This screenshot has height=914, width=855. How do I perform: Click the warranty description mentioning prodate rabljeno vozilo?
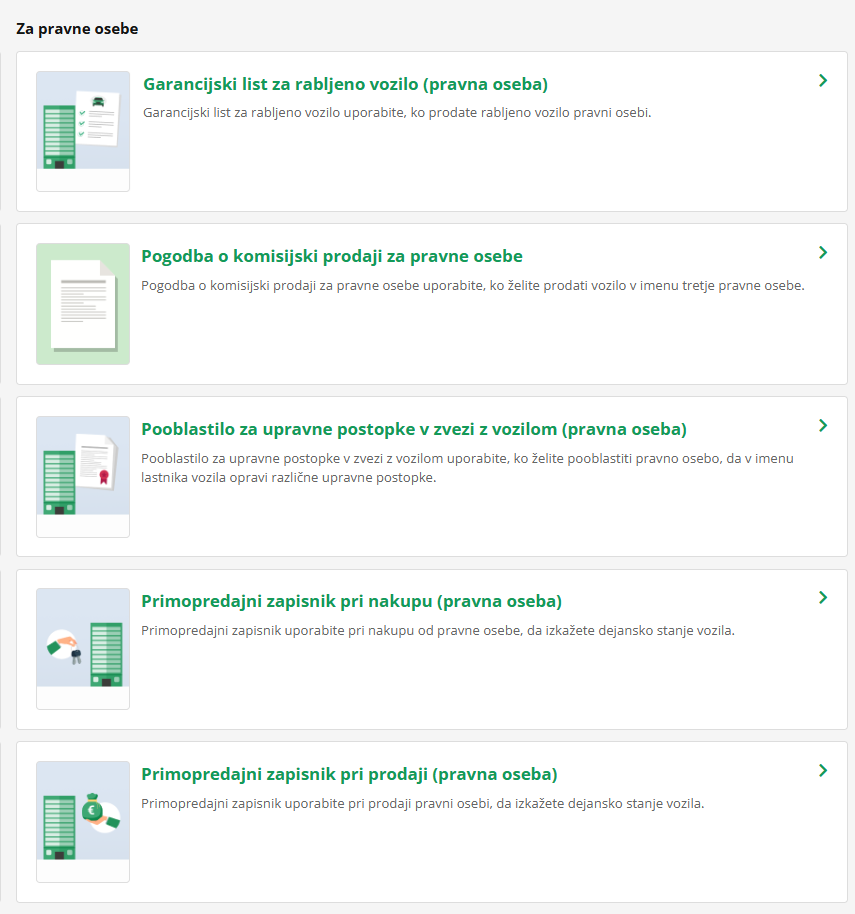pos(397,113)
